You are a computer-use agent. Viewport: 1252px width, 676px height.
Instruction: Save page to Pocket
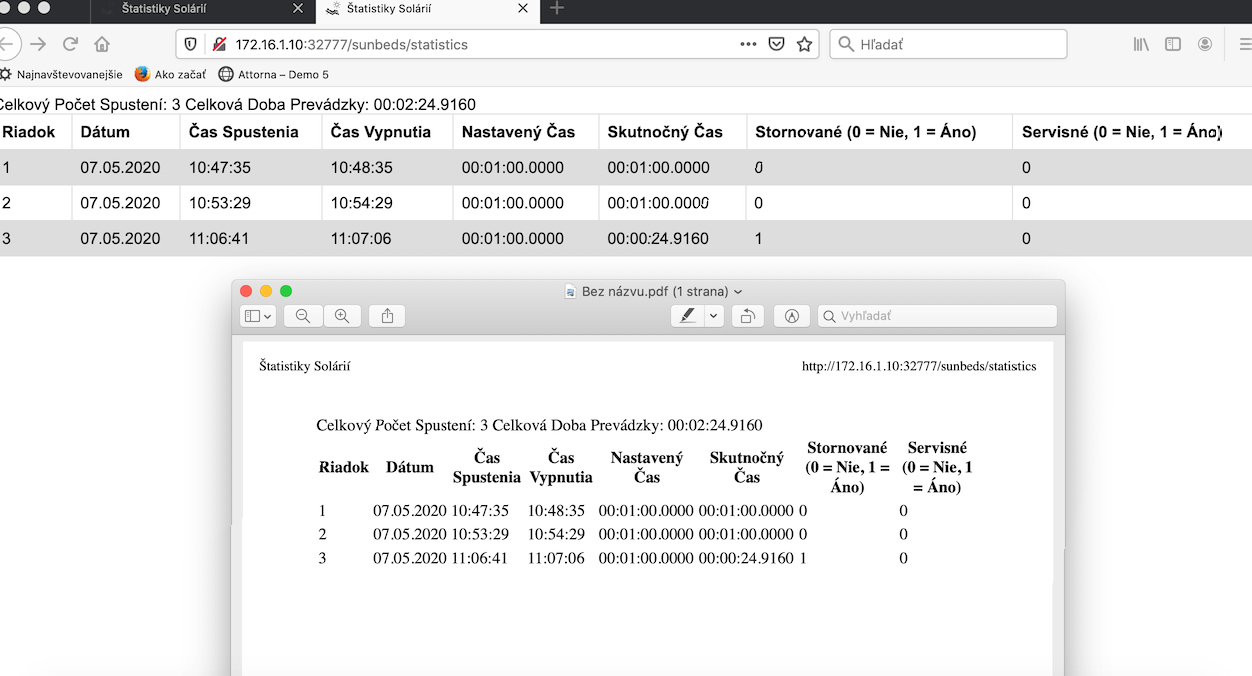click(x=776, y=44)
